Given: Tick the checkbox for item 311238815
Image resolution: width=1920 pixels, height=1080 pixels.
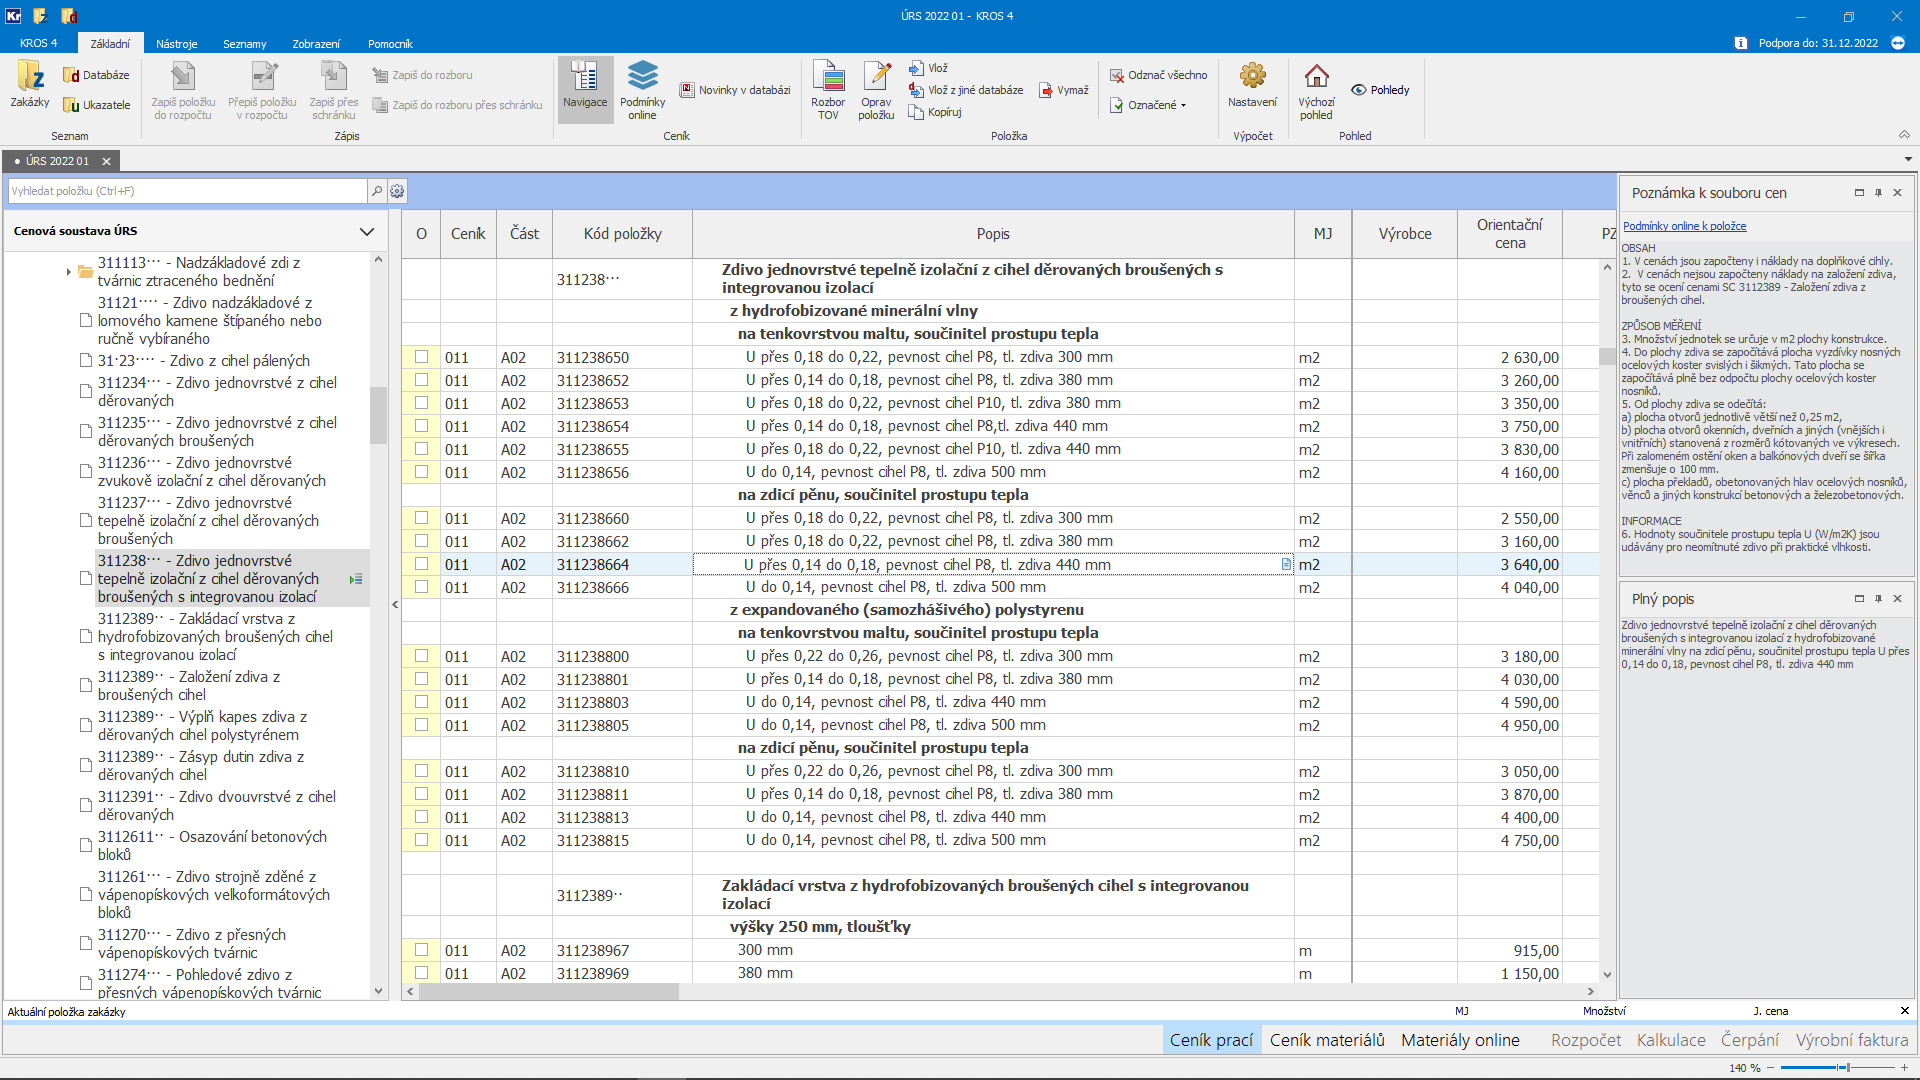Looking at the screenshot, I should pos(421,840).
